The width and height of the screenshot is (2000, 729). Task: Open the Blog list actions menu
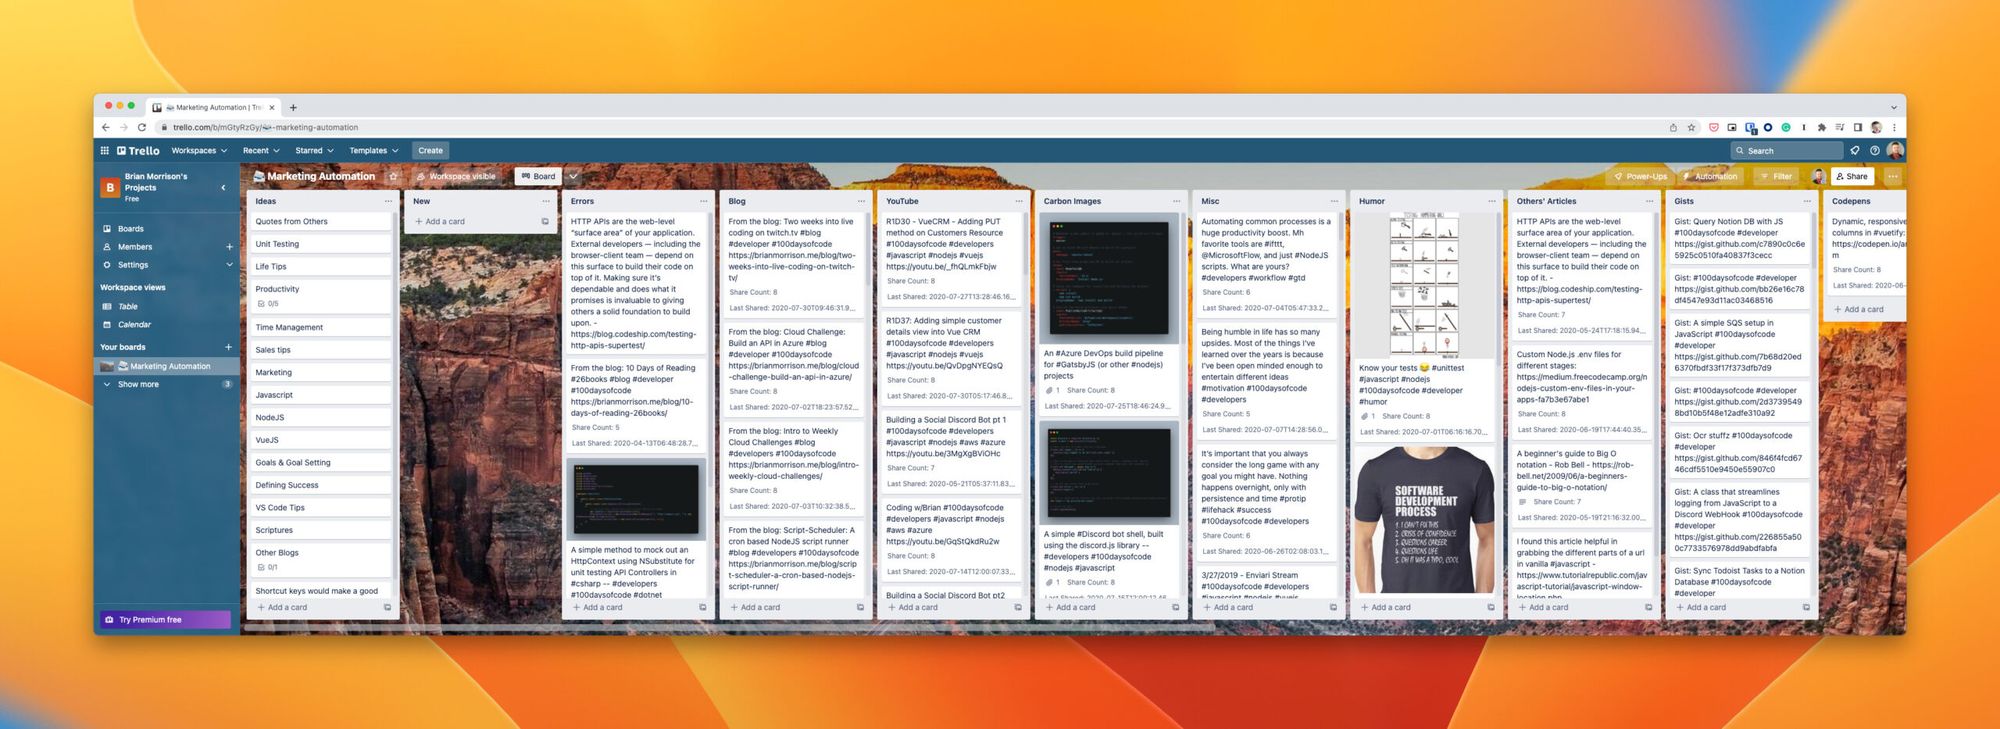pyautogui.click(x=861, y=201)
